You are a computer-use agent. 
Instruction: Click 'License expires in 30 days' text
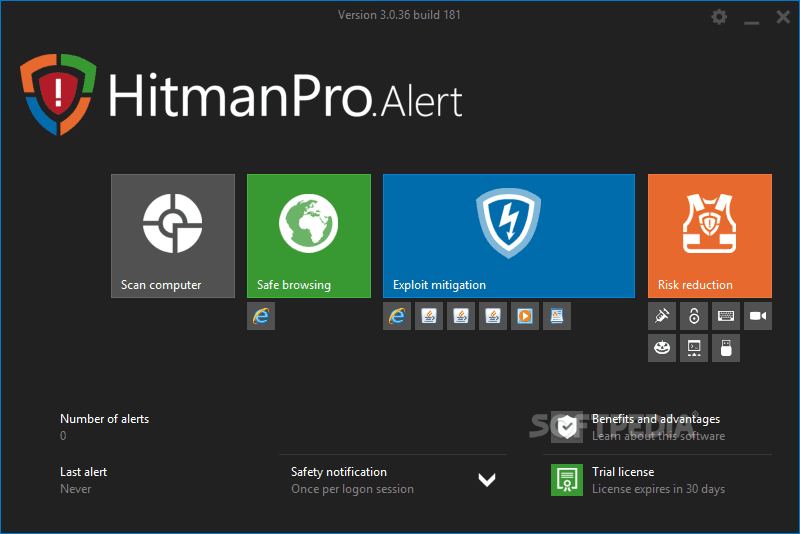pyautogui.click(x=658, y=489)
